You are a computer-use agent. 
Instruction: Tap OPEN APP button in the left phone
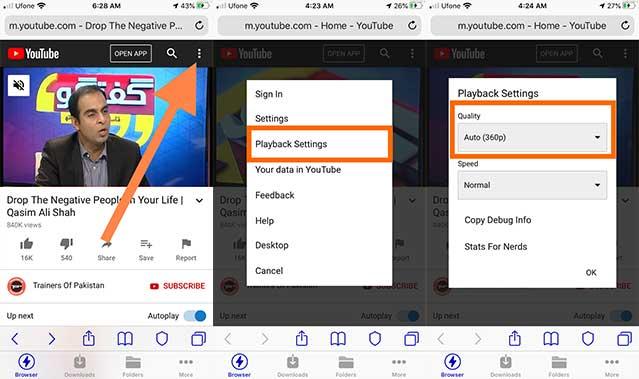coord(131,53)
